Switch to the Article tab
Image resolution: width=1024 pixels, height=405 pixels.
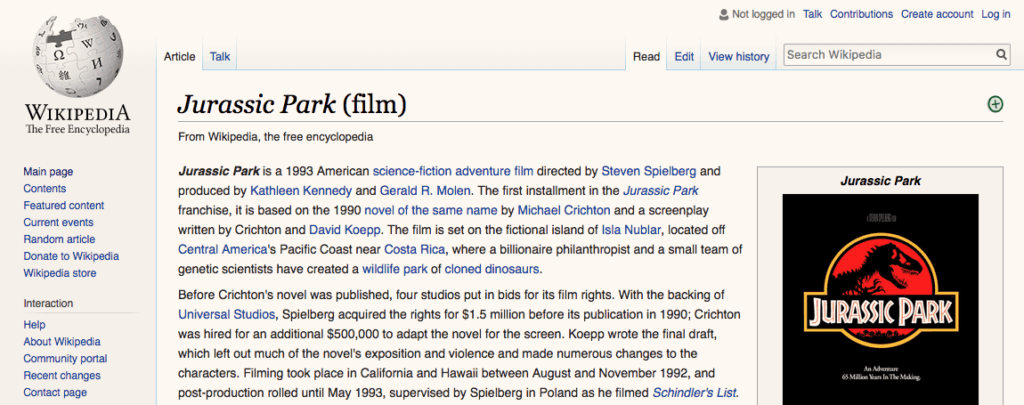click(x=180, y=57)
